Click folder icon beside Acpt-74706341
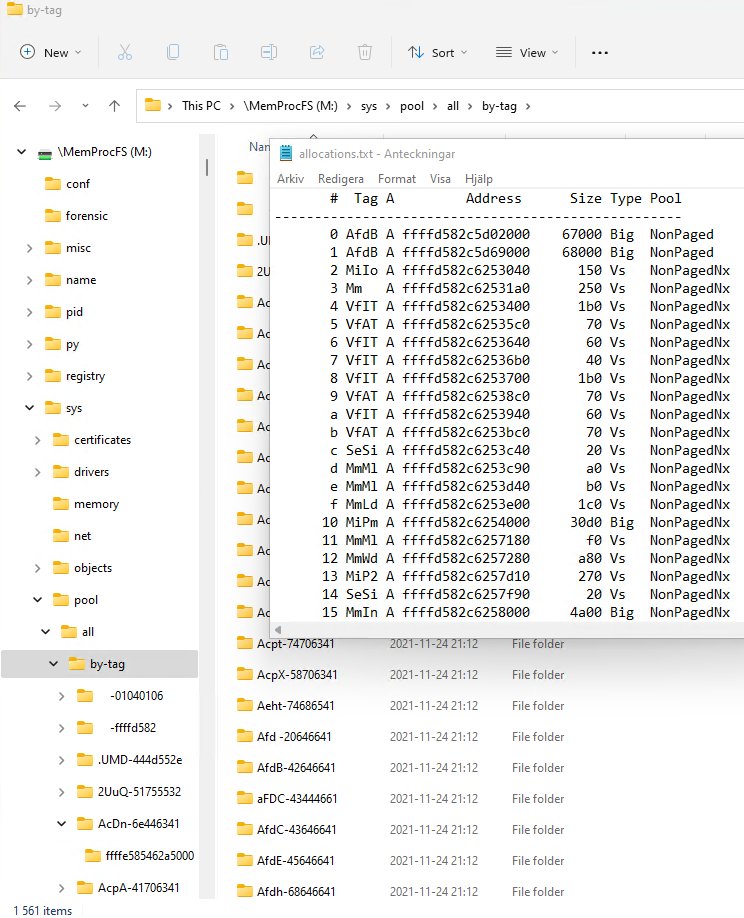Image resolution: width=744 pixels, height=918 pixels. tap(245, 643)
